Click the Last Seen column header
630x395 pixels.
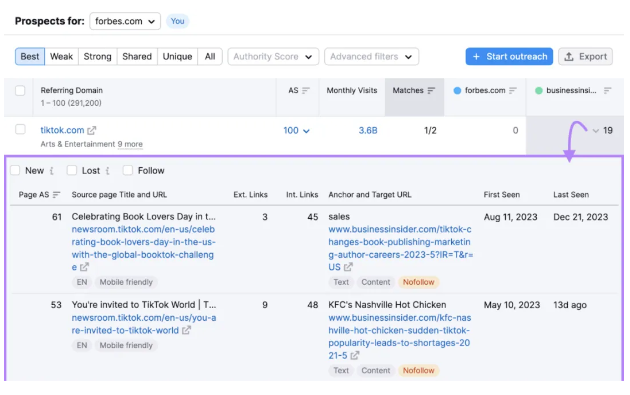(x=571, y=194)
